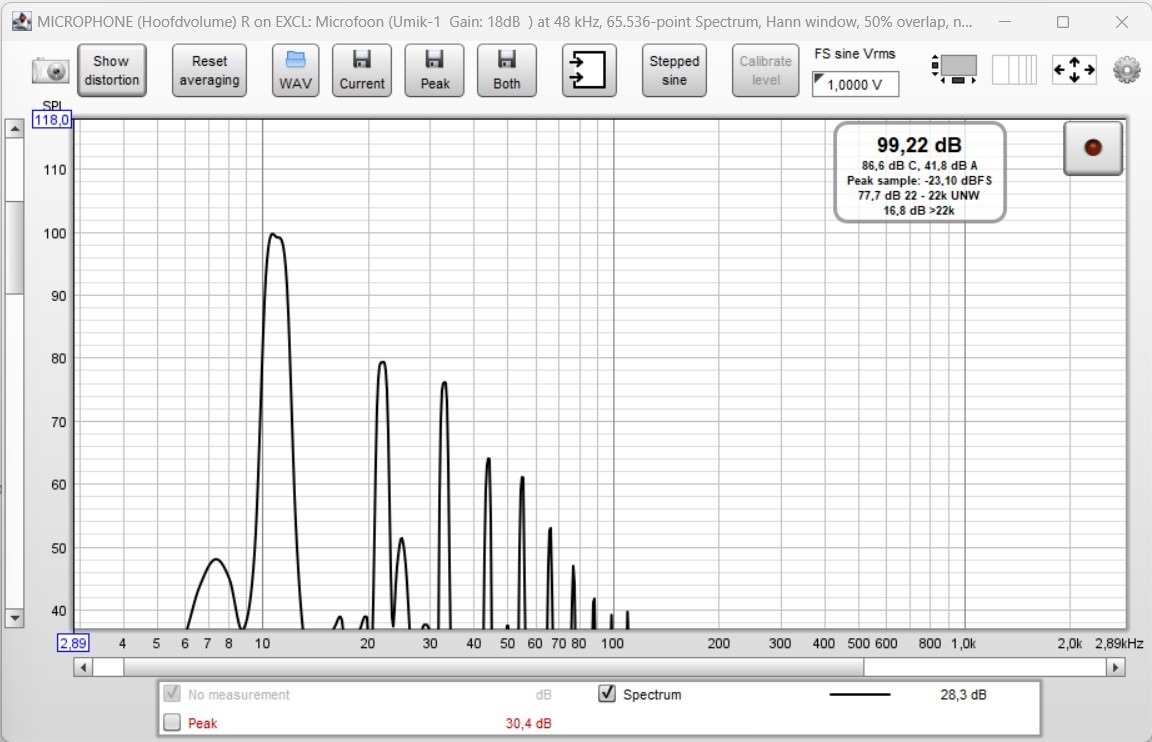The width and height of the screenshot is (1152, 742).
Task: Edit left frequency limit 2,89
Action: pos(73,644)
